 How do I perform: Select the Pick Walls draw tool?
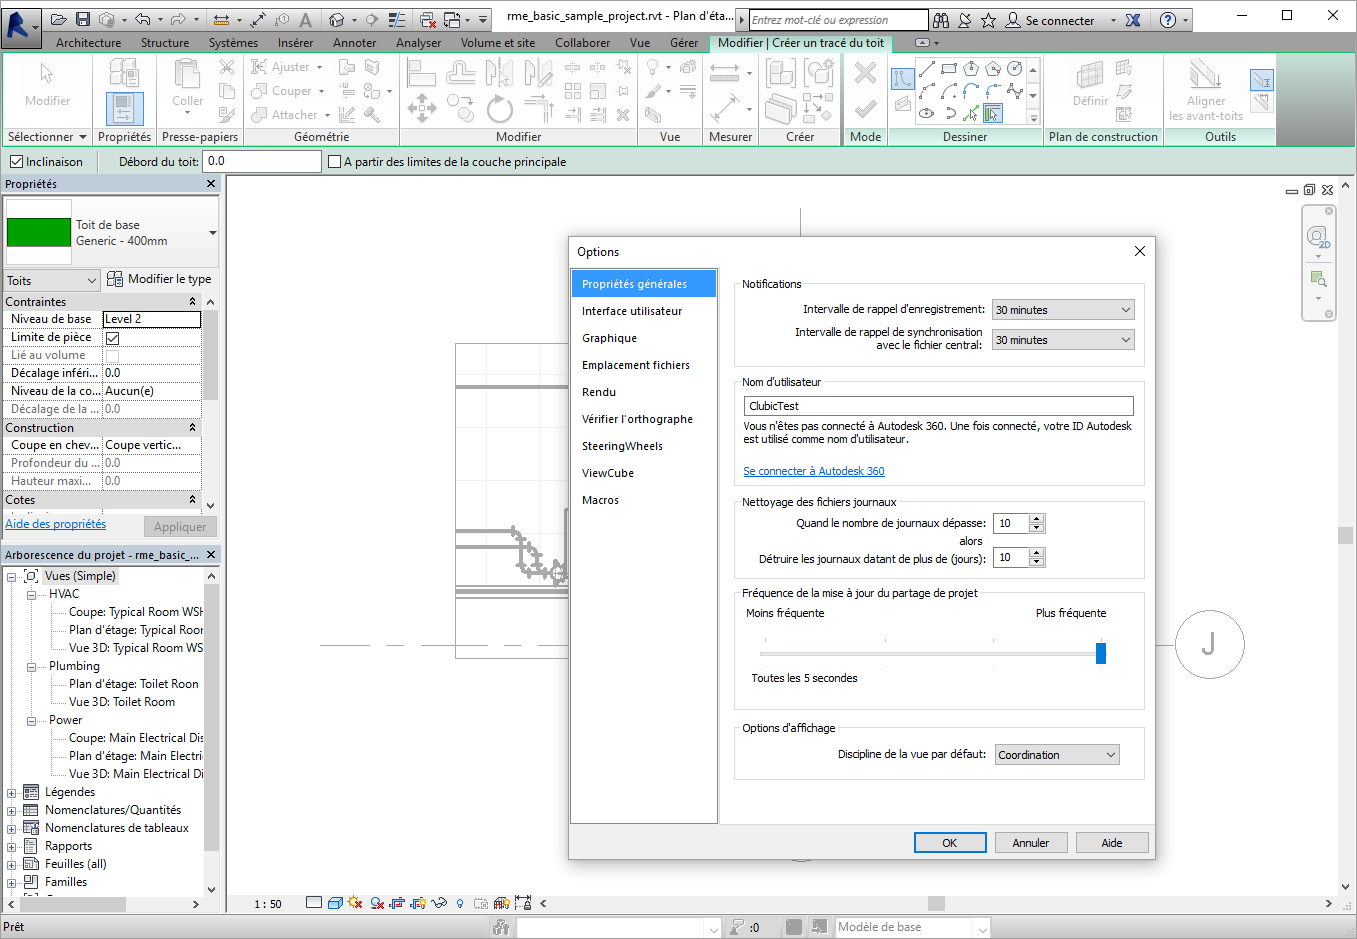click(x=993, y=113)
